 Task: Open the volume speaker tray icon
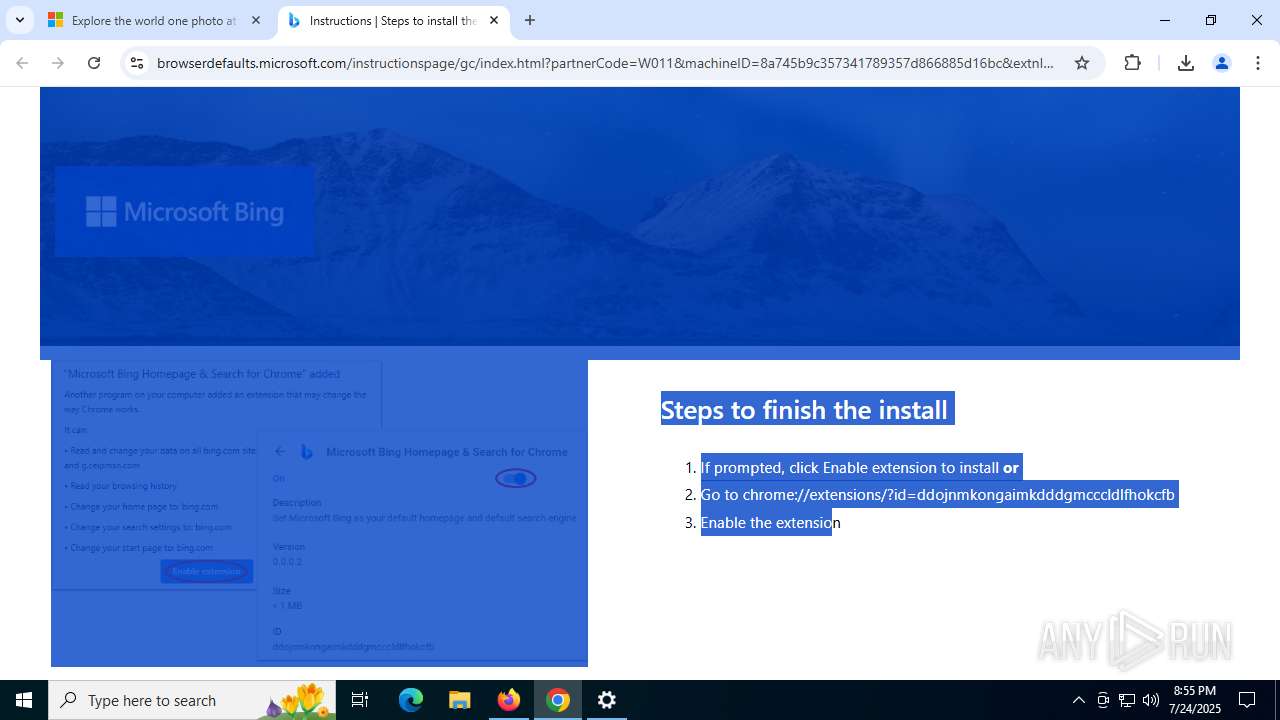tap(1151, 700)
